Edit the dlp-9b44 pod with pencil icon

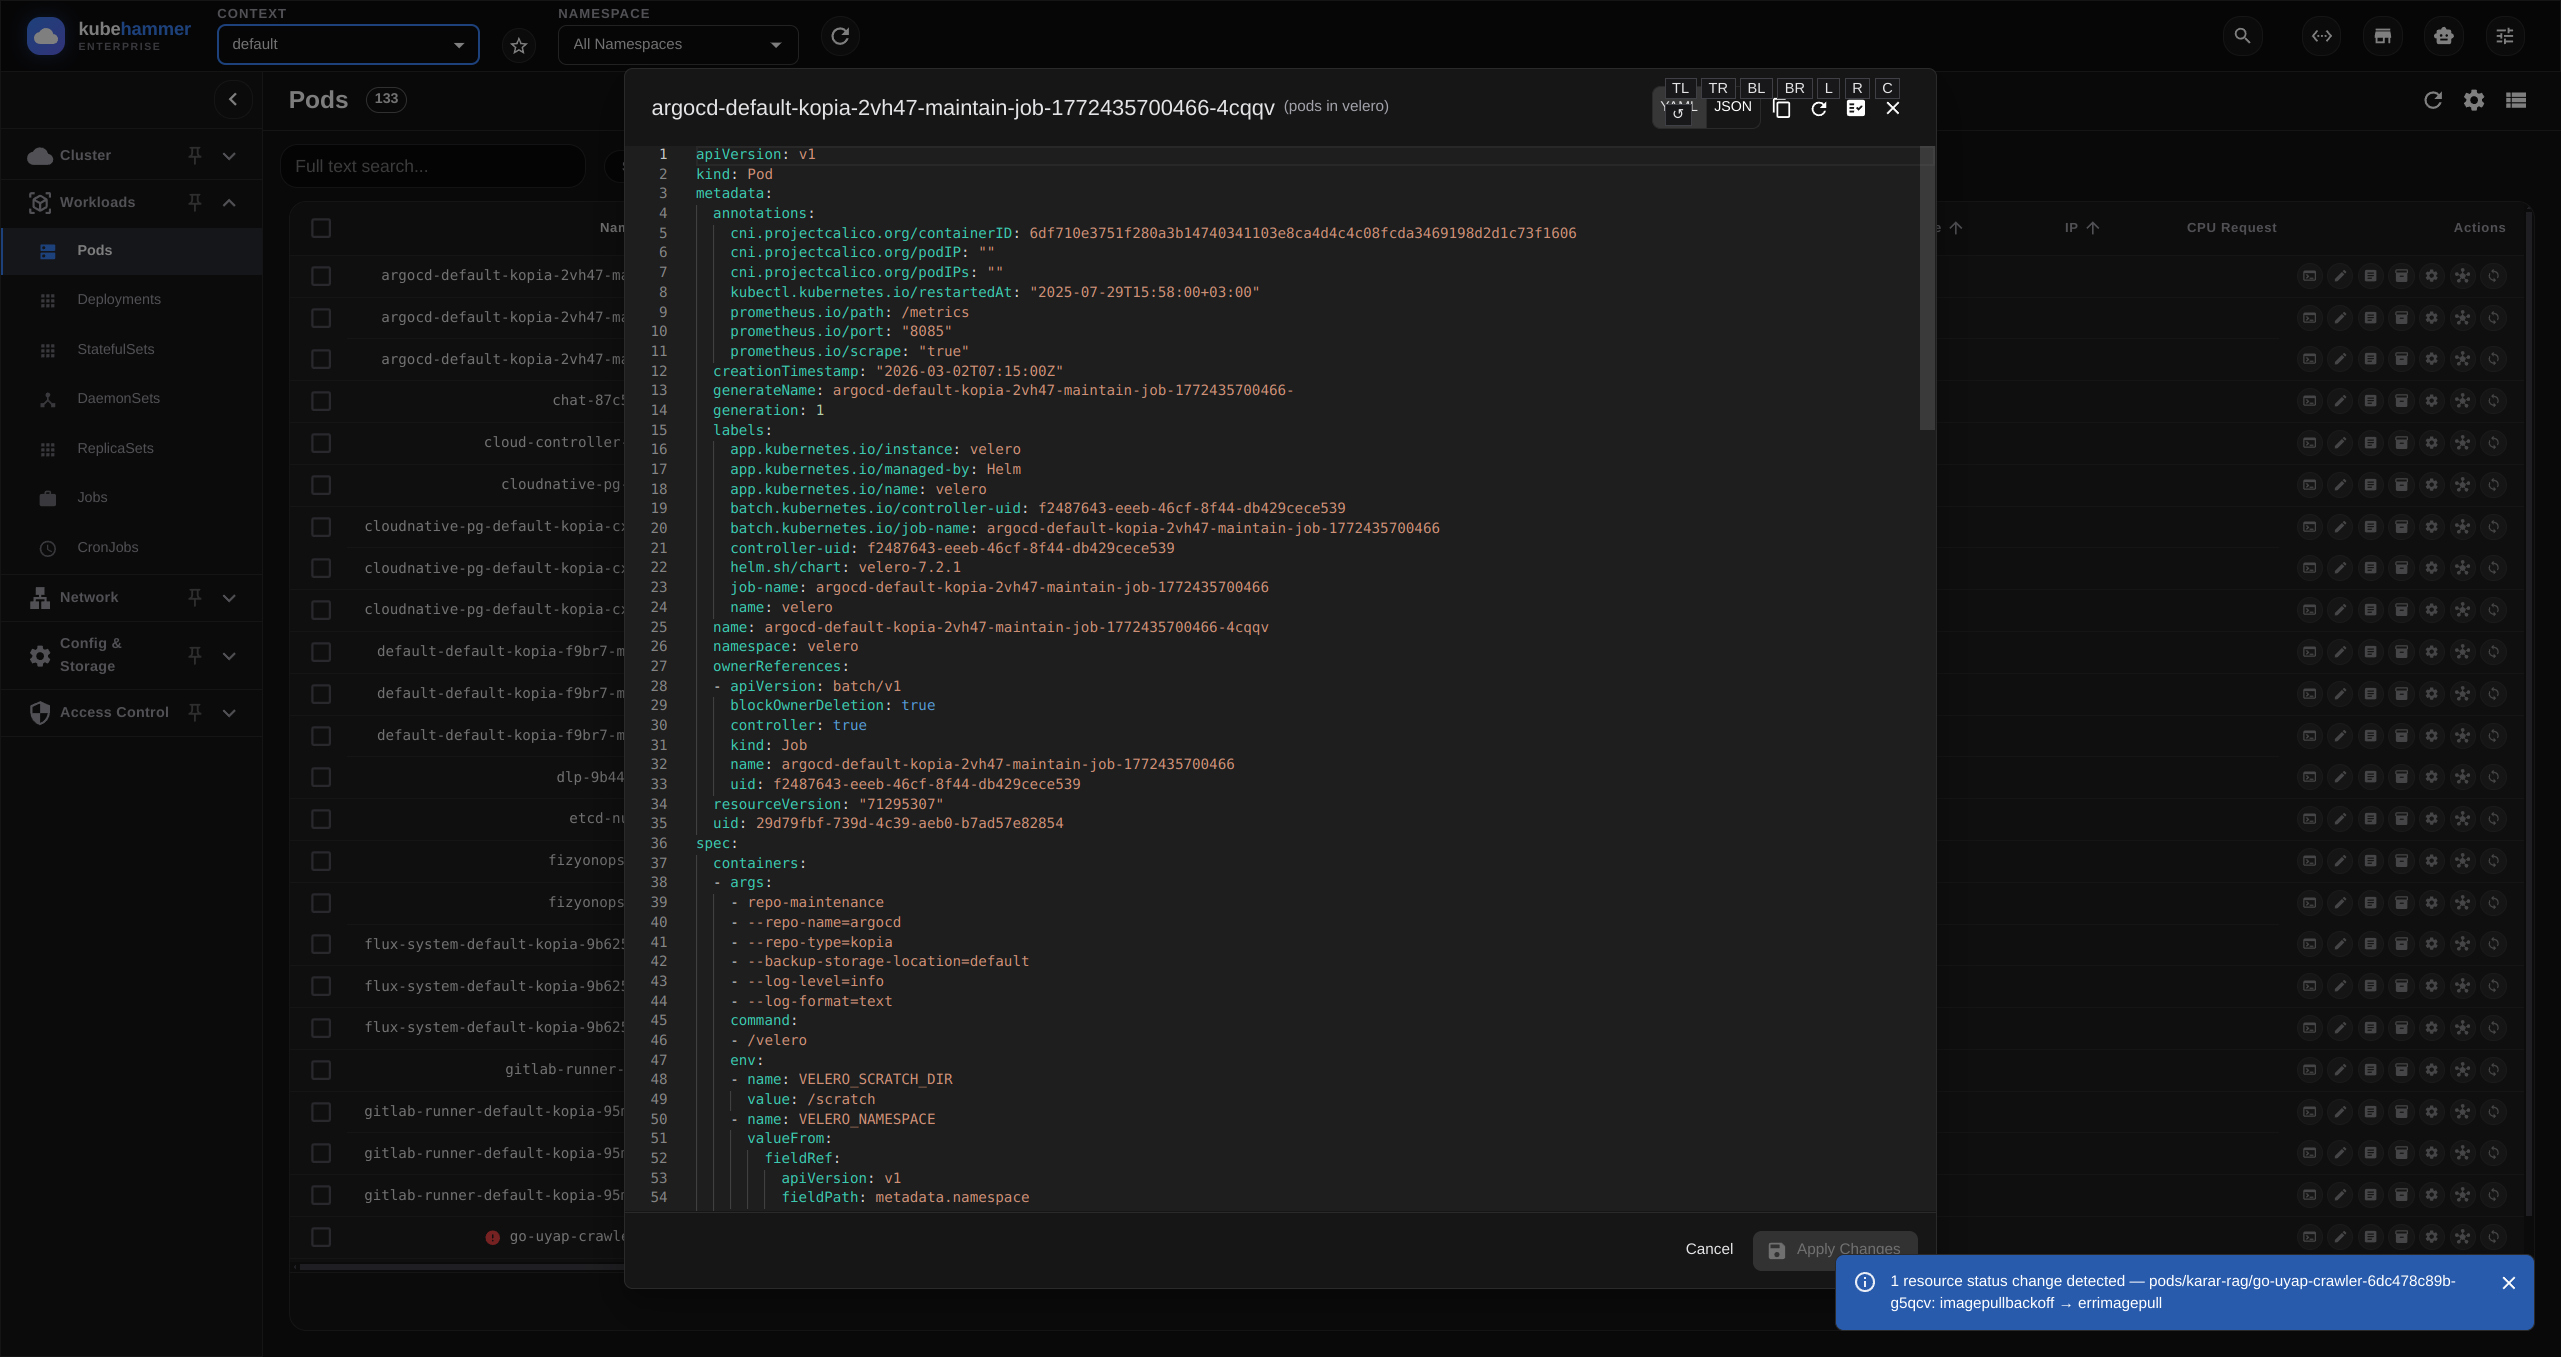(x=2340, y=777)
